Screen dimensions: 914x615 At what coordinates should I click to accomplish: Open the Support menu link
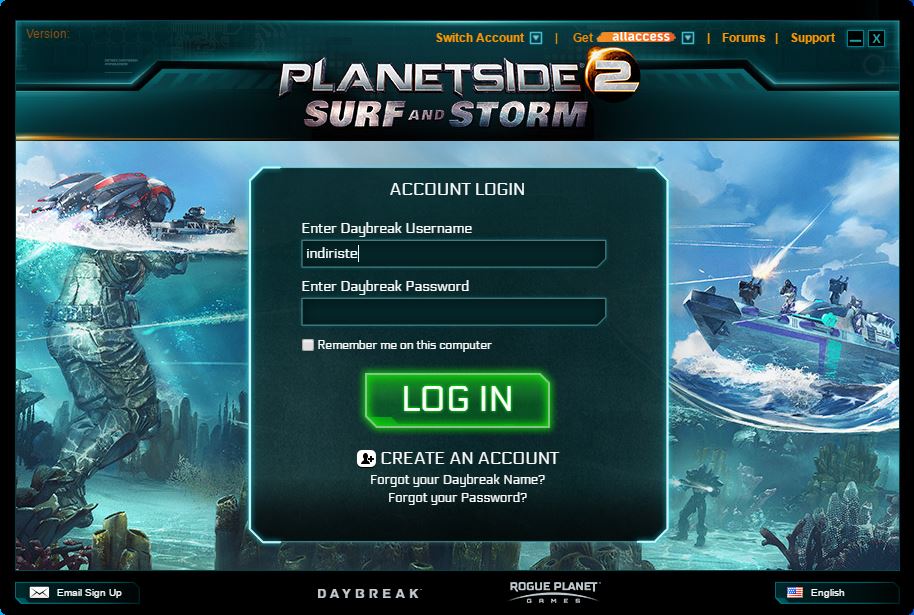tap(813, 38)
